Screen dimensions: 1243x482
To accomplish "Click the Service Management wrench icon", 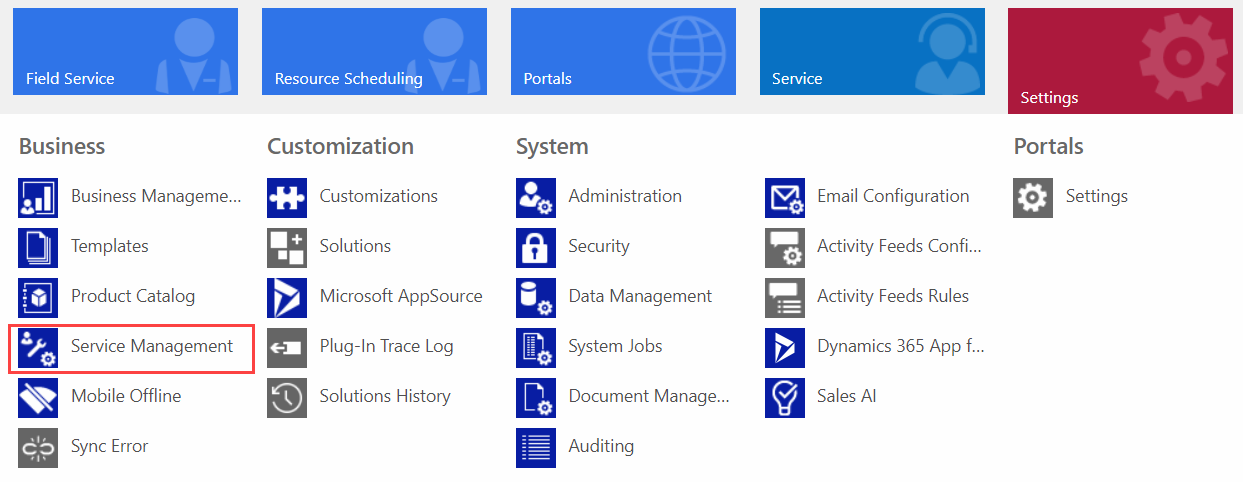I will 38,347.
